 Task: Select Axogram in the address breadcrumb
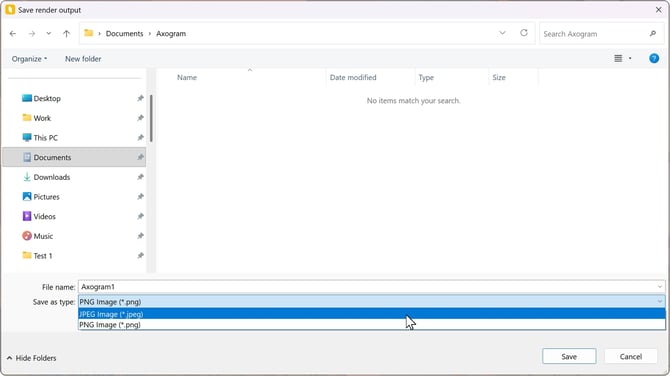171,33
